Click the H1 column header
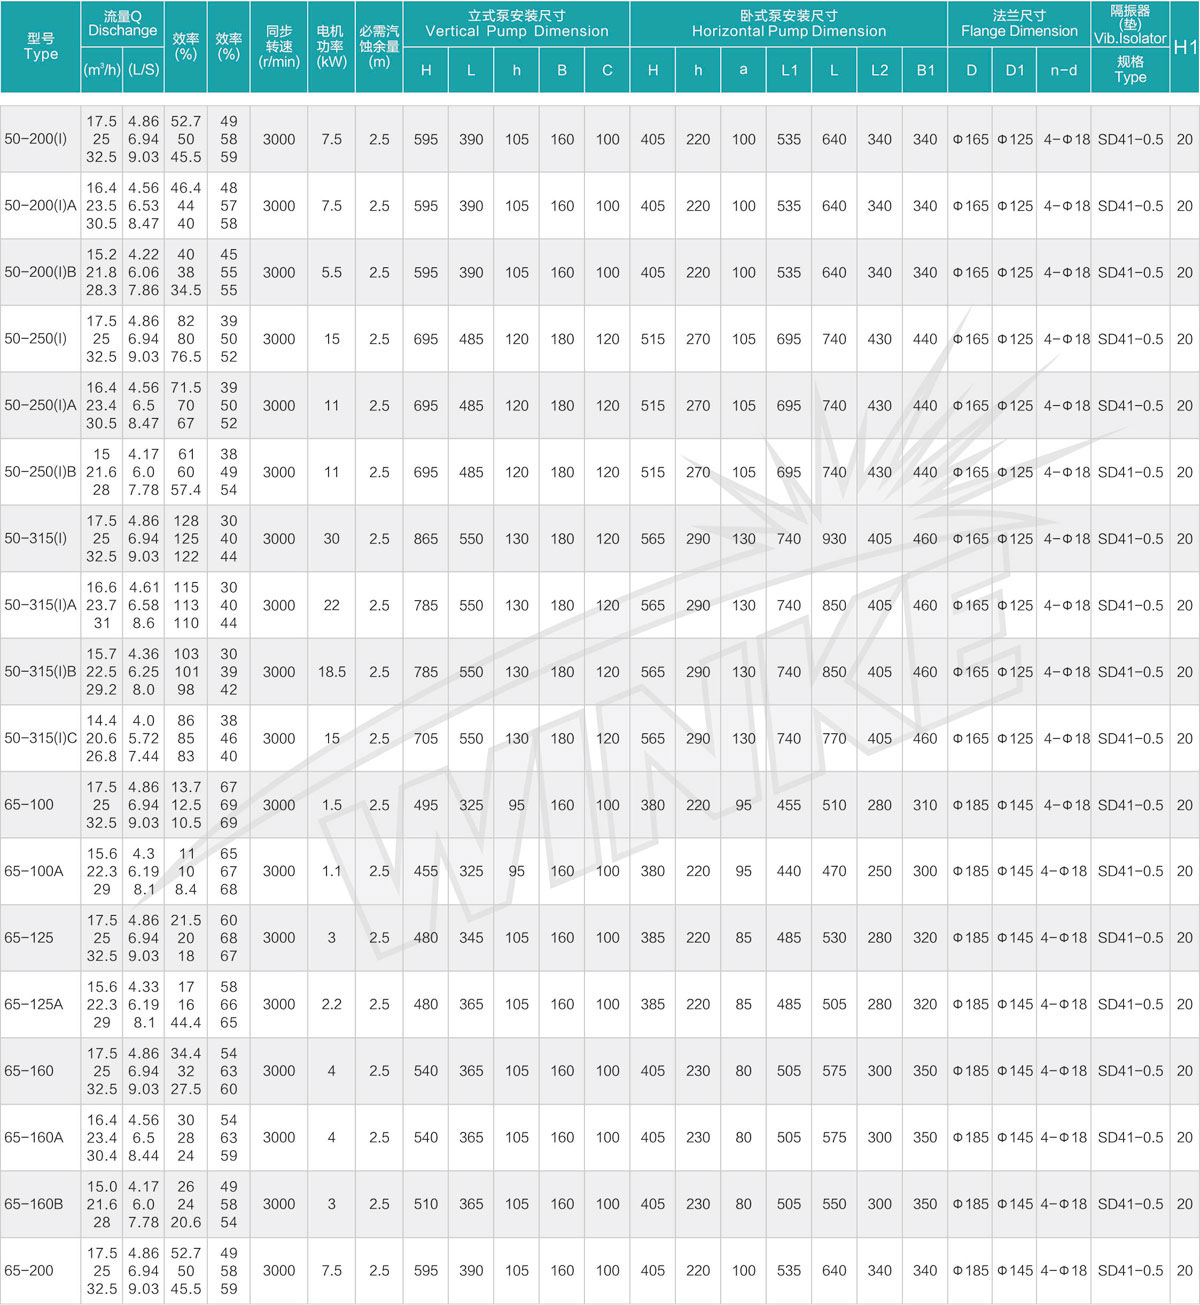The height and width of the screenshot is (1305, 1200). pyautogui.click(x=1184, y=47)
